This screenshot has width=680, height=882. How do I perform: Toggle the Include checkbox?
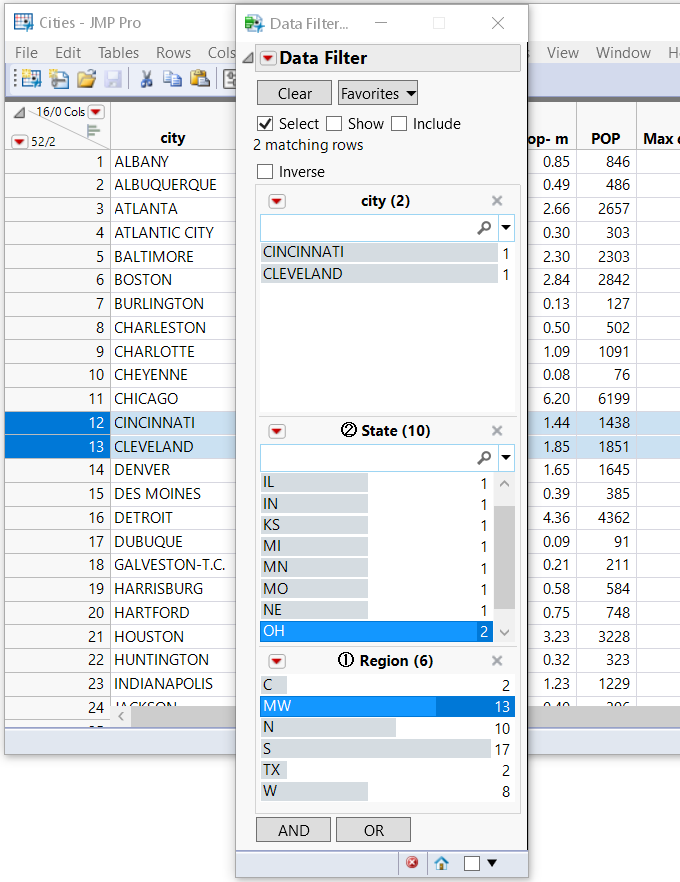399,124
